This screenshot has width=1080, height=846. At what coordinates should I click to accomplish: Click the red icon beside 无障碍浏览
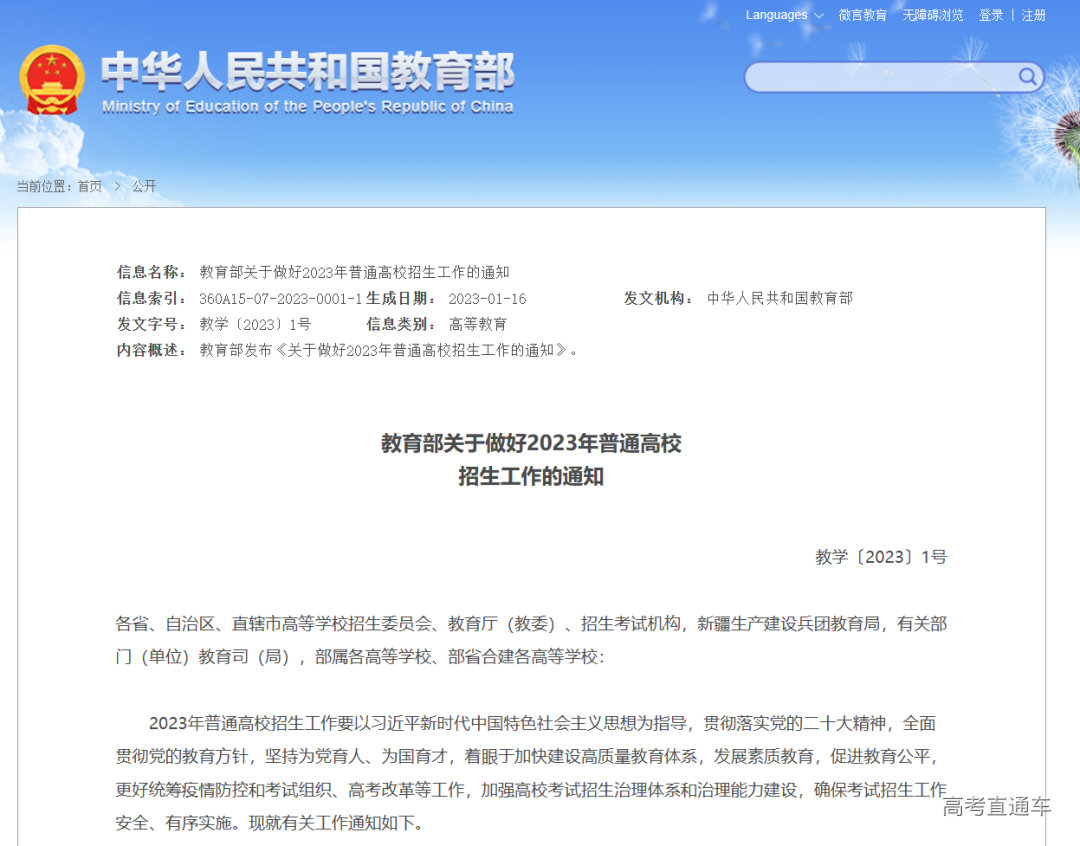point(900,14)
